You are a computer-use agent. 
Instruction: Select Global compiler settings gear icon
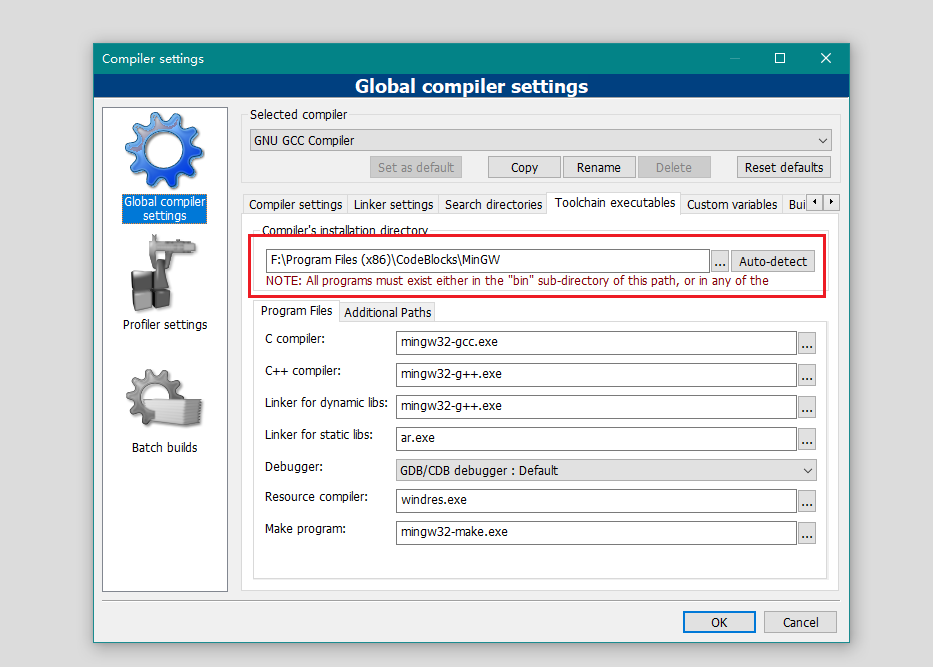[164, 151]
